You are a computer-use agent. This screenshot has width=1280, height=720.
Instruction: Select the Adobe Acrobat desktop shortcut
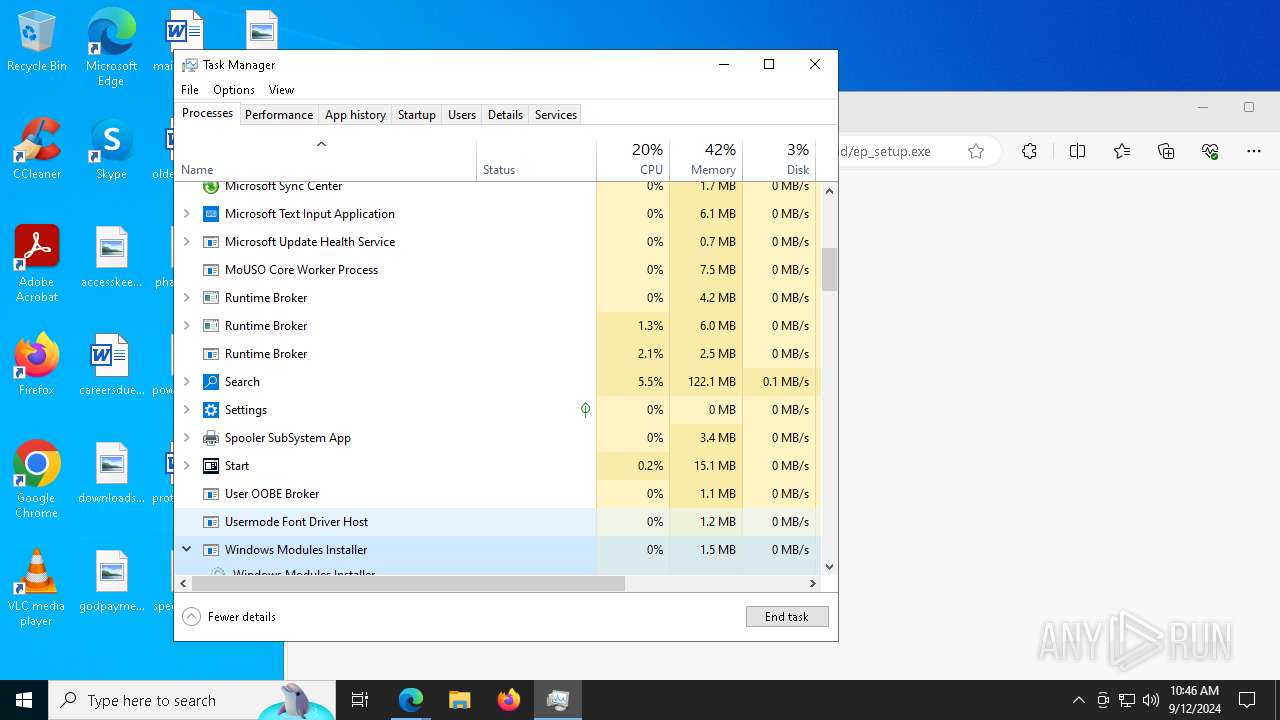tap(37, 264)
